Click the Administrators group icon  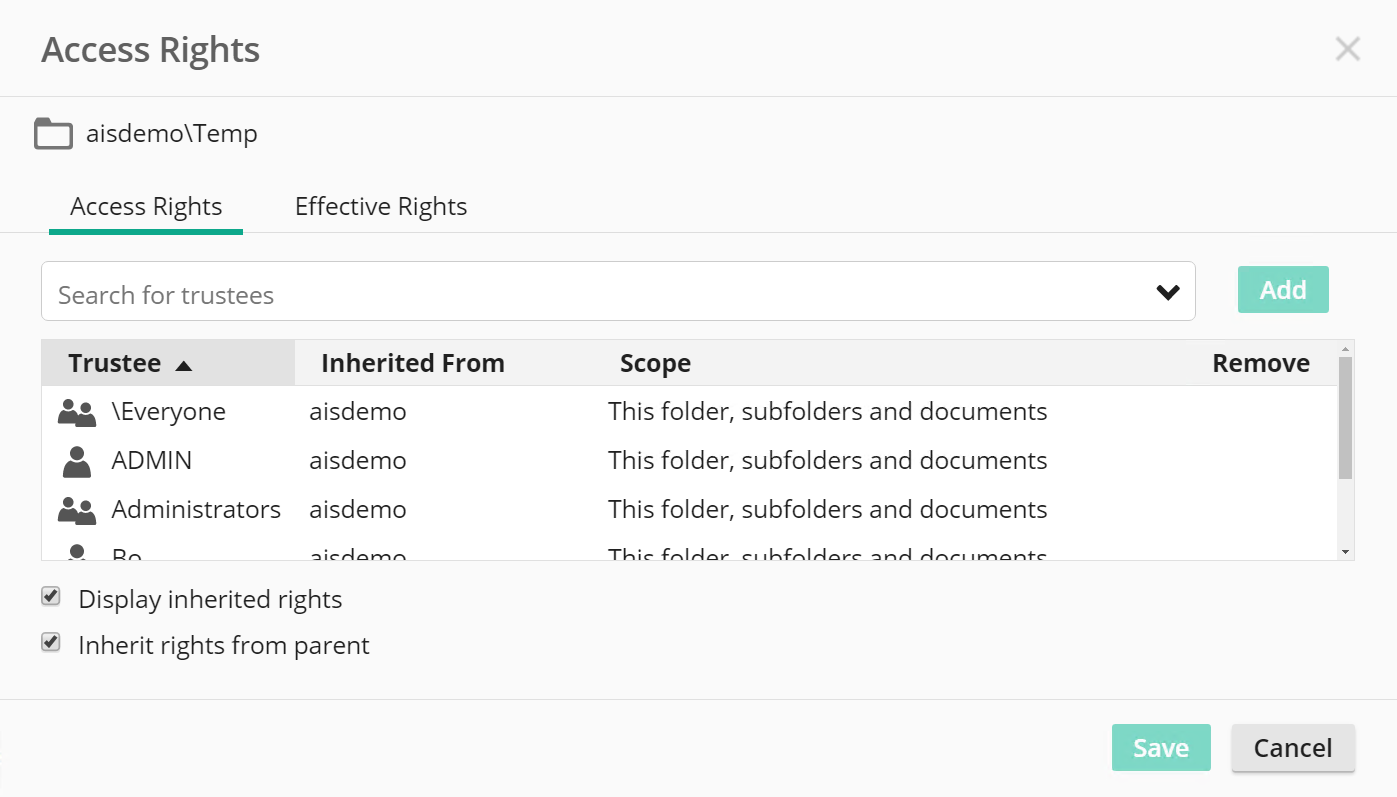coord(77,510)
